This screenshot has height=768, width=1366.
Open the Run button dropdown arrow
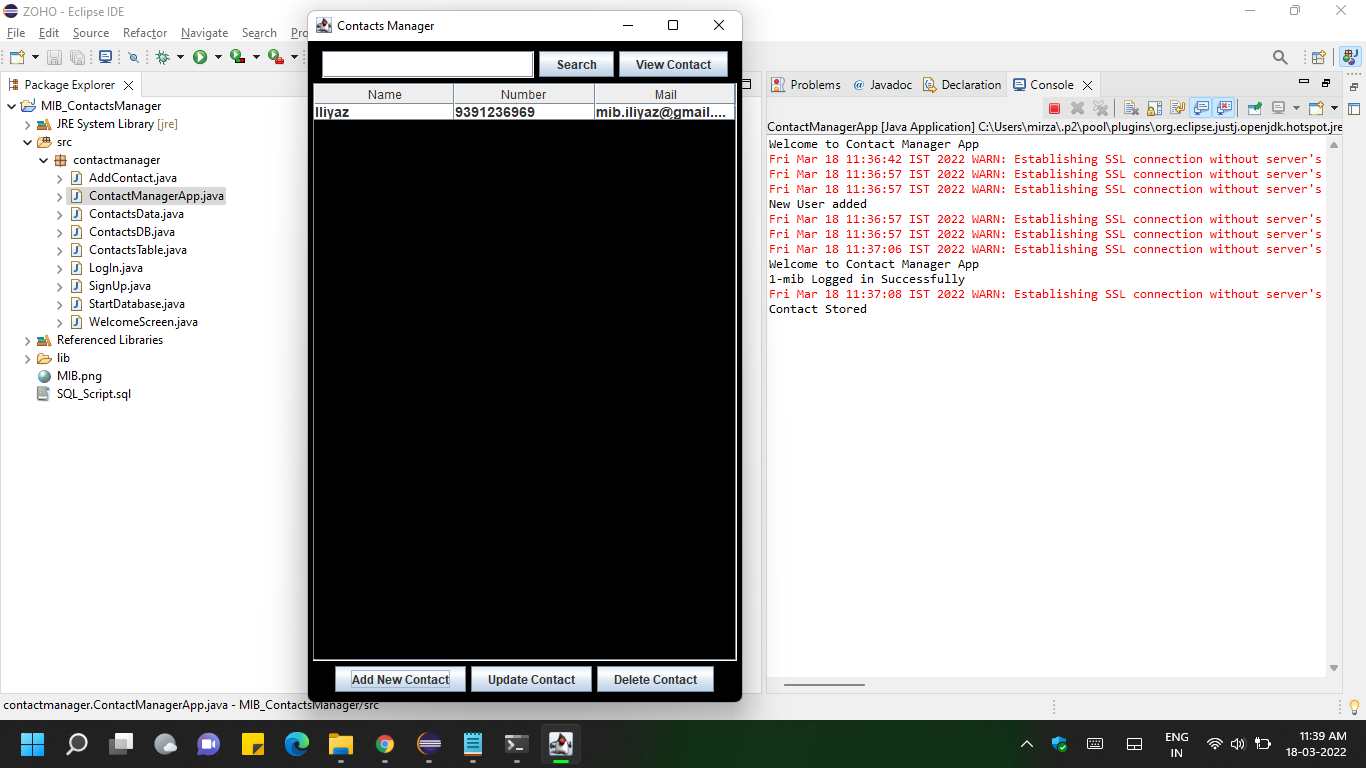(218, 57)
